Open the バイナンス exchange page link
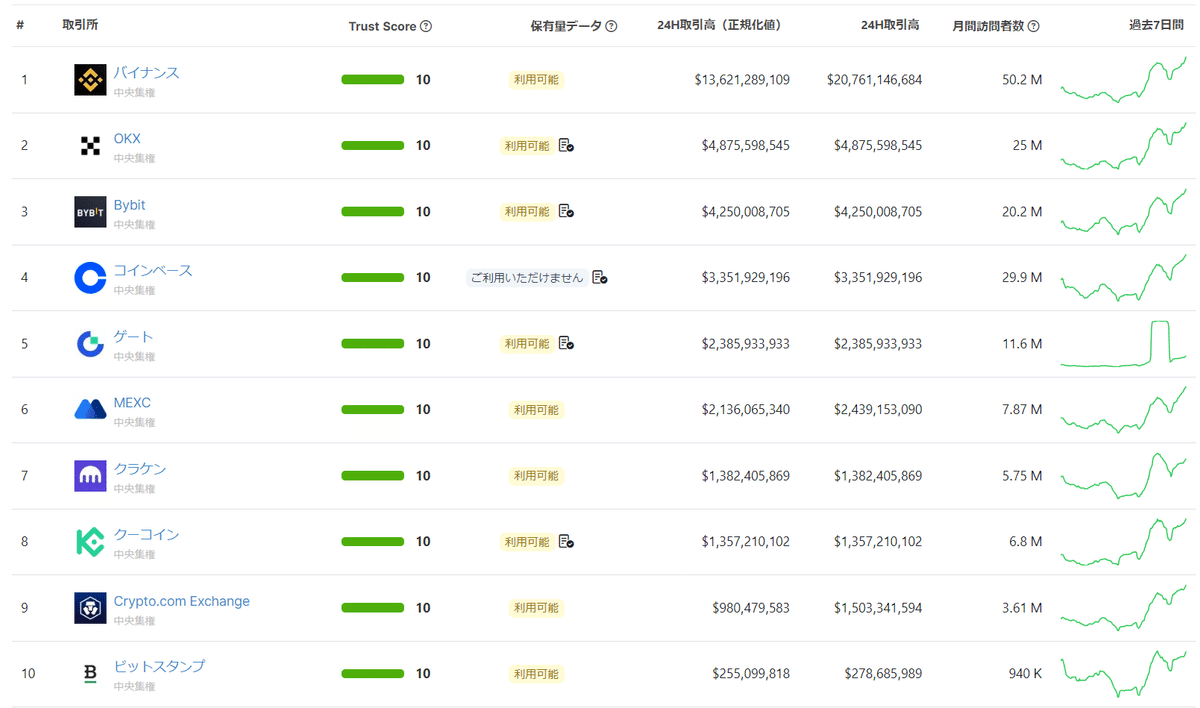The image size is (1200, 708). (x=147, y=71)
